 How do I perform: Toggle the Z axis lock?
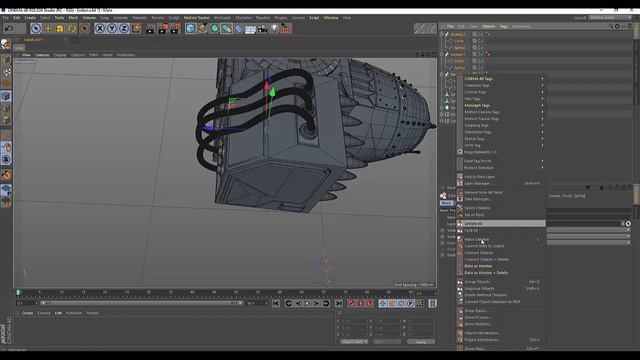[x=124, y=28]
